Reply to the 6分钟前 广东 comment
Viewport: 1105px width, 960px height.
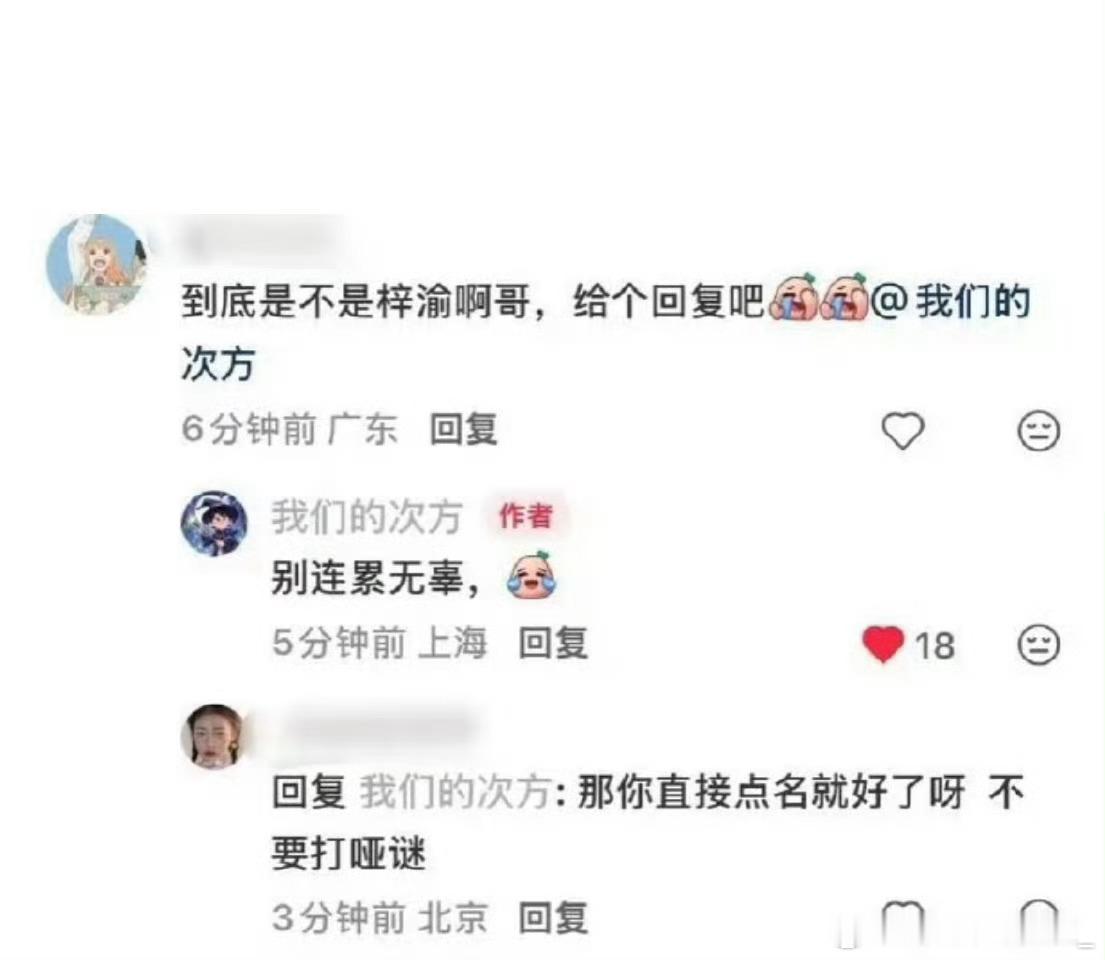[464, 429]
